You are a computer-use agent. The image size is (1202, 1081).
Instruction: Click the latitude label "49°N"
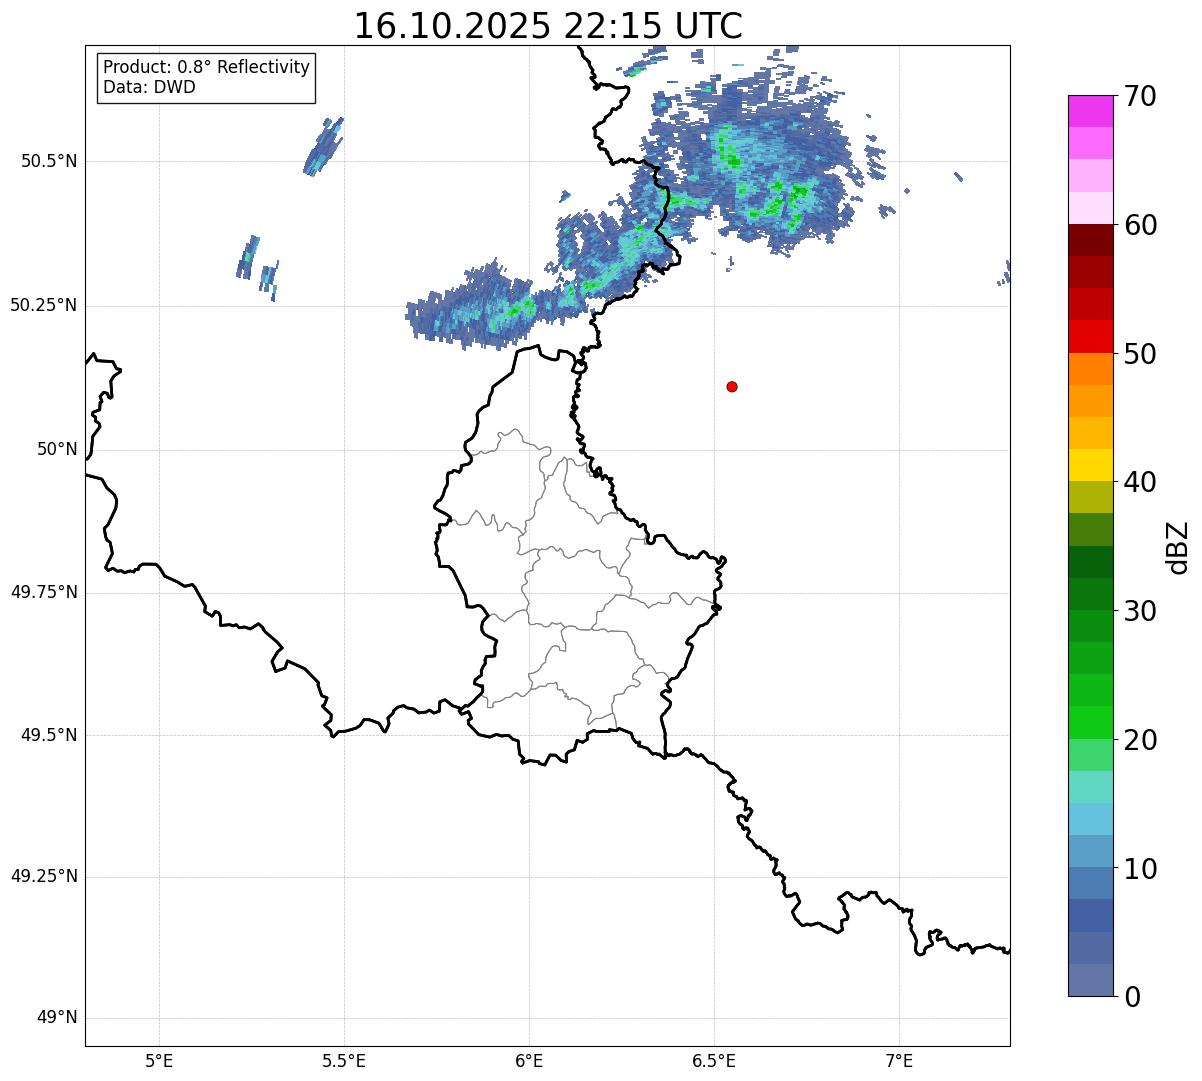57,1018
